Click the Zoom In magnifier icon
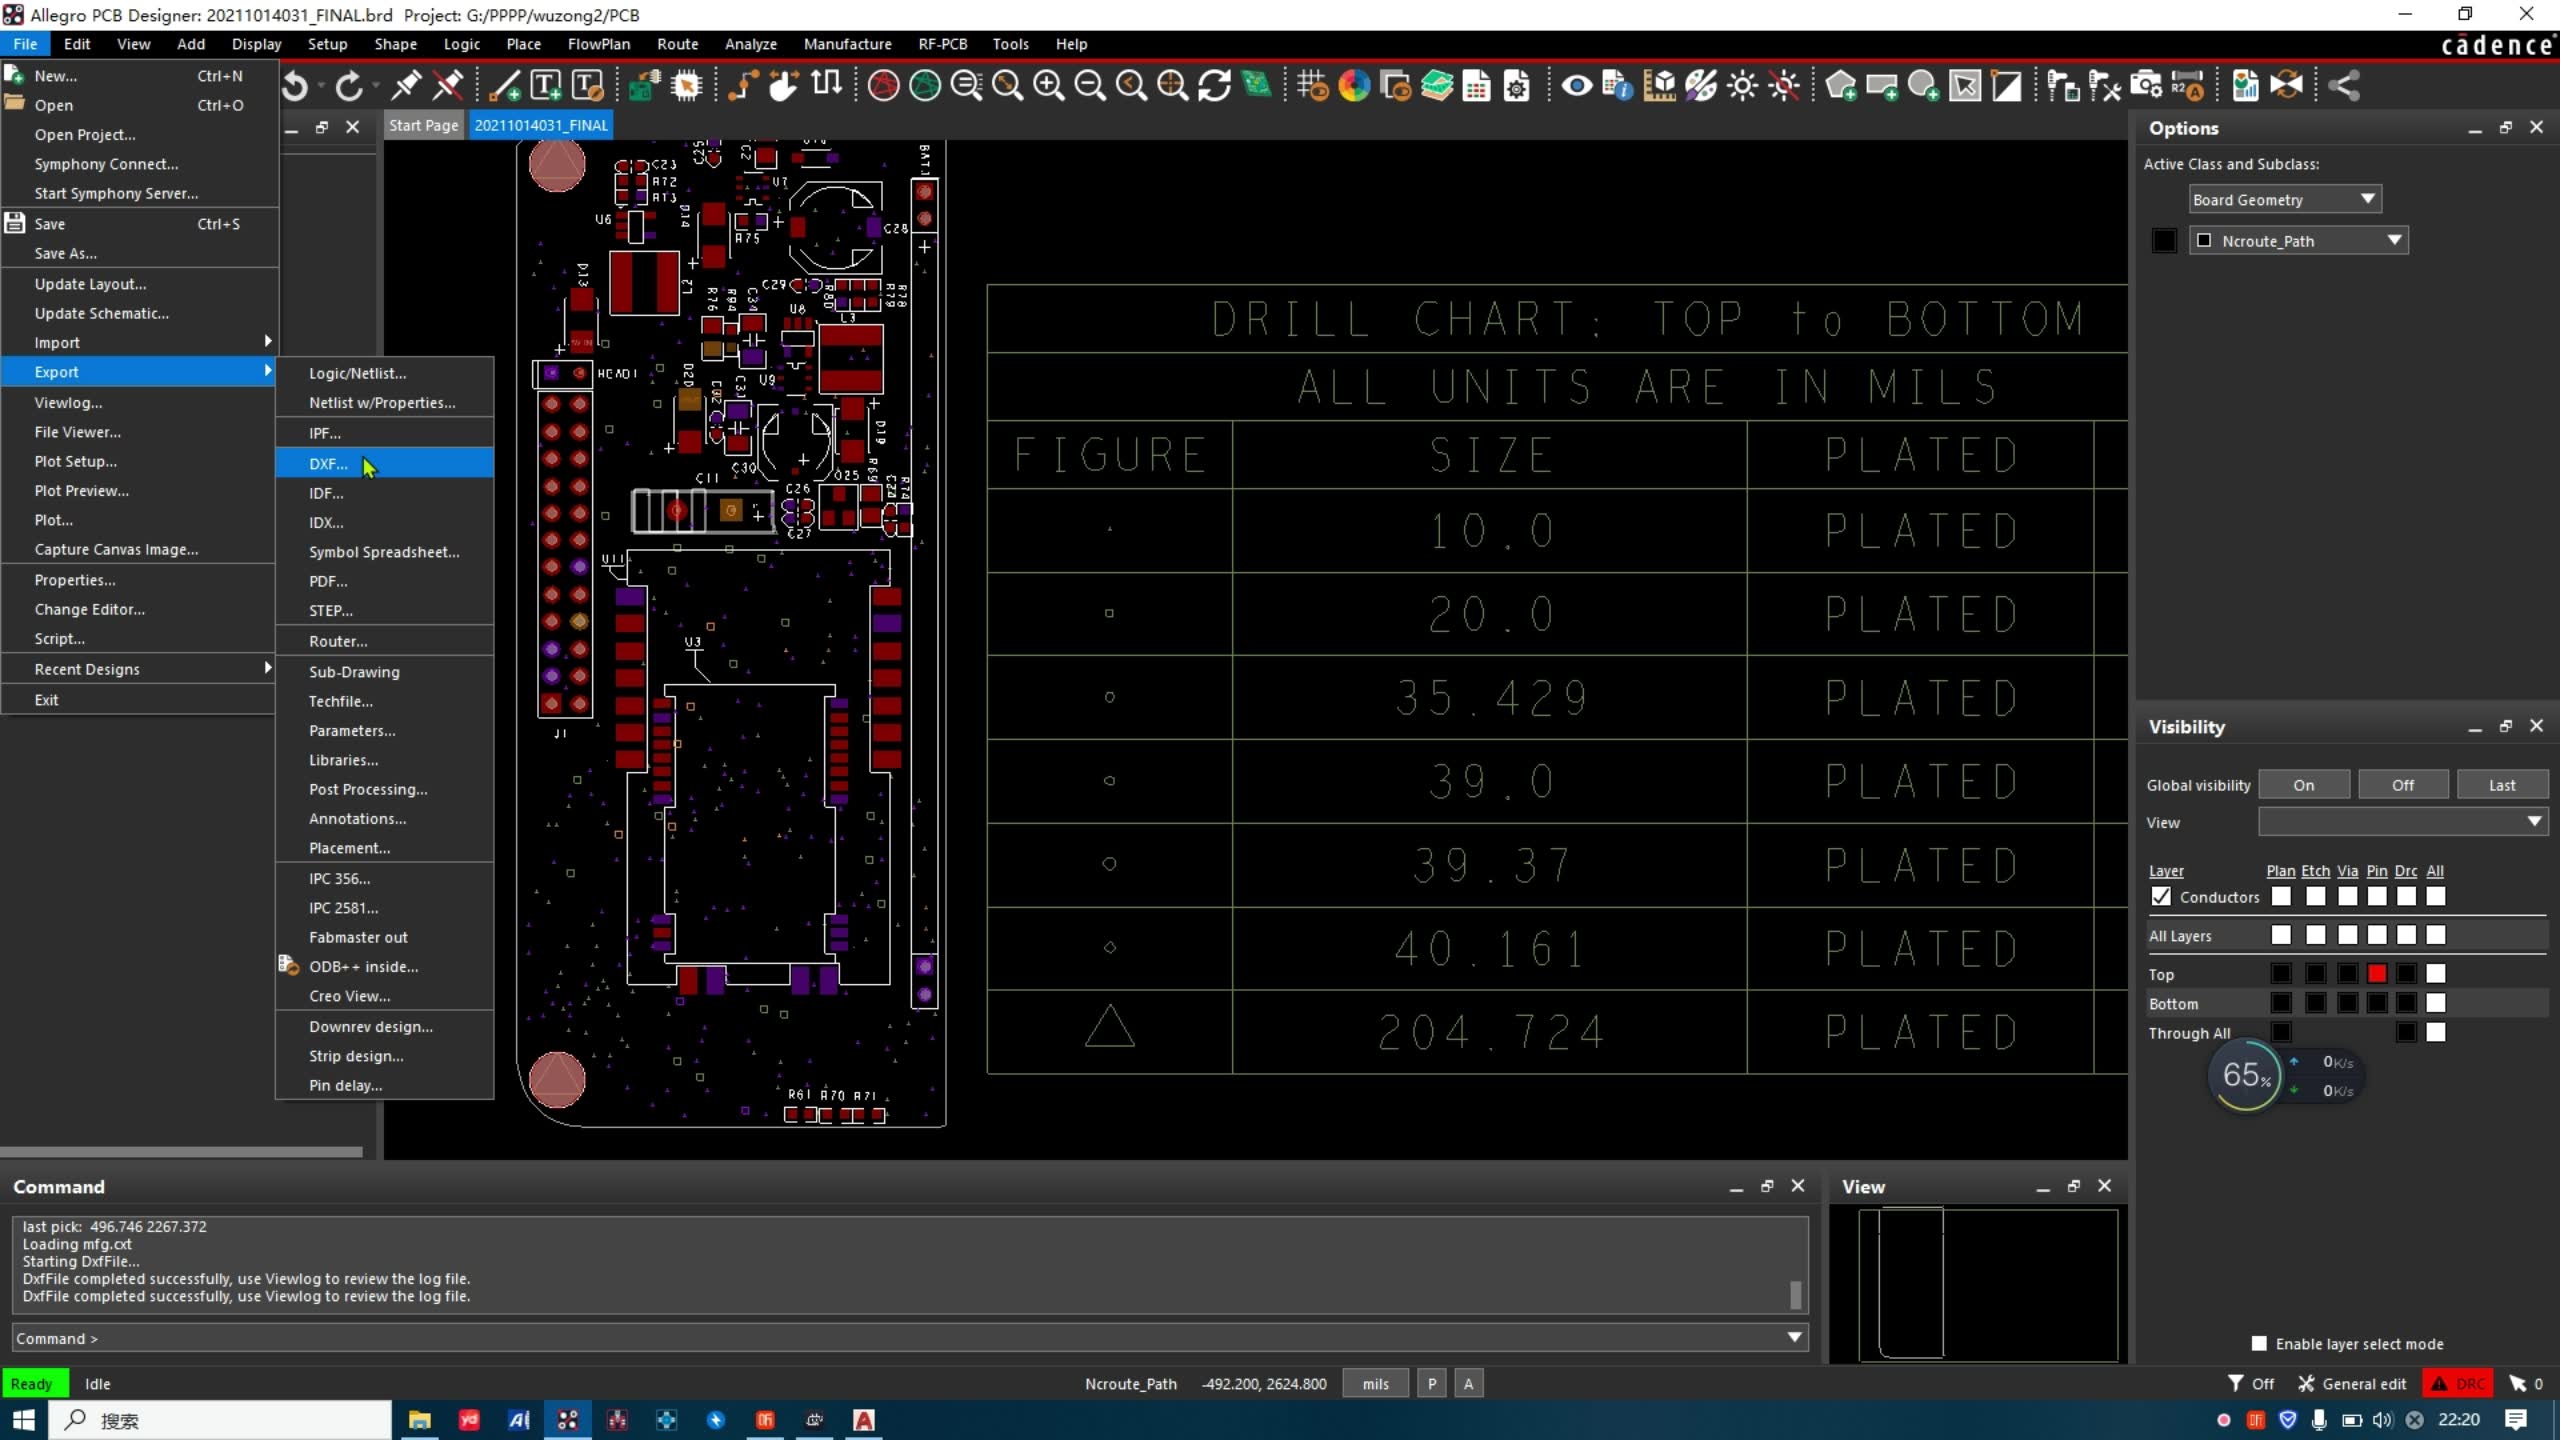This screenshot has height=1440, width=2560. (1048, 86)
